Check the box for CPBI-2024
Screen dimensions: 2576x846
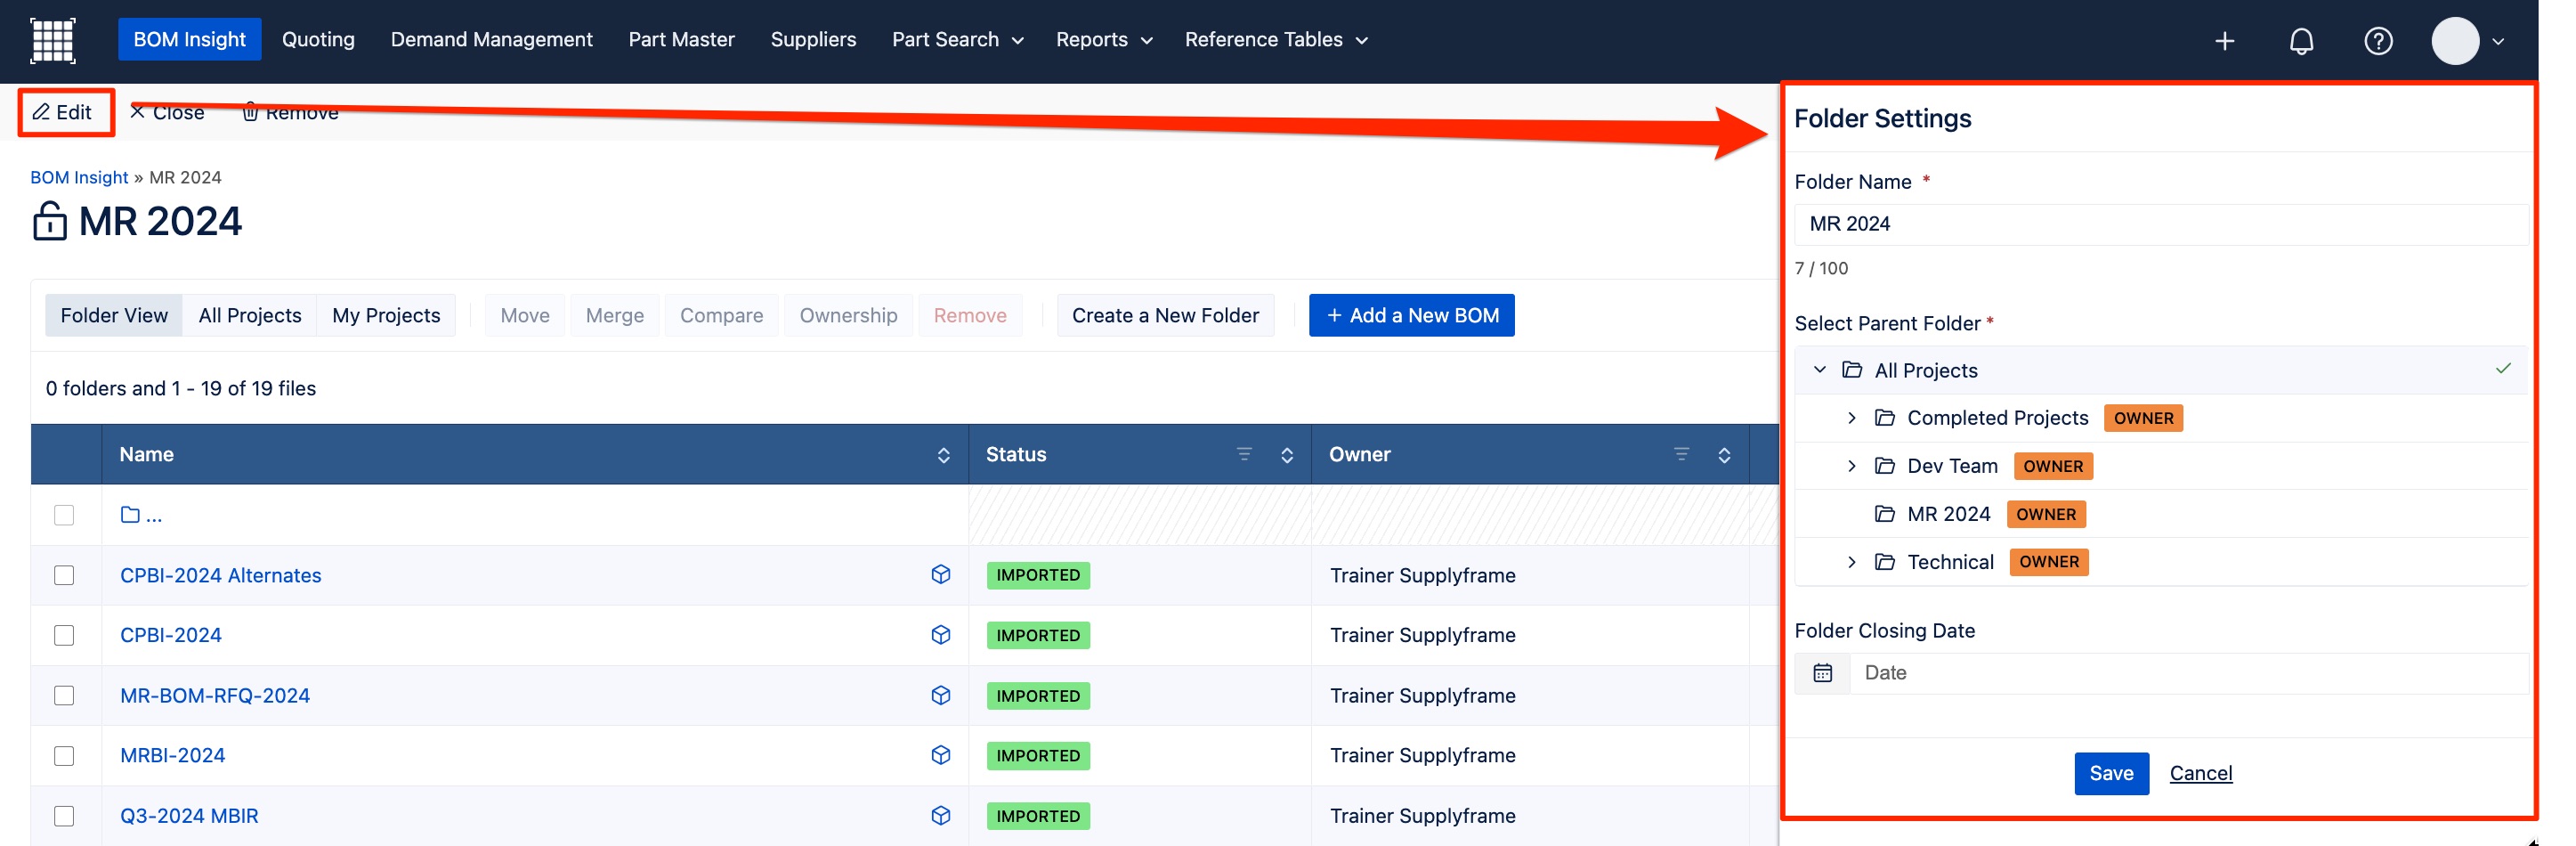coord(64,635)
